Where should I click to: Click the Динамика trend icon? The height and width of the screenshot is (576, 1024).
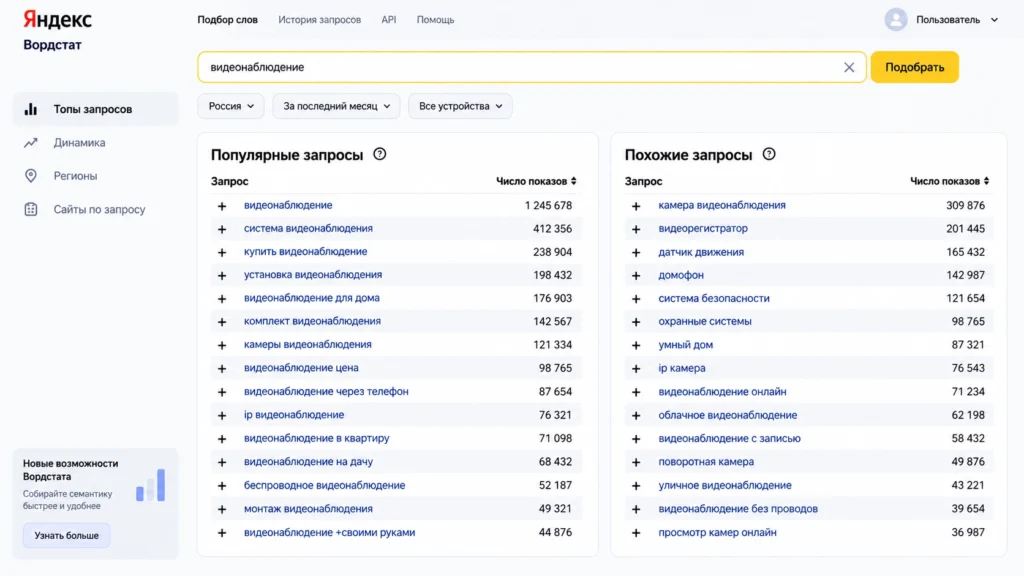(x=31, y=142)
